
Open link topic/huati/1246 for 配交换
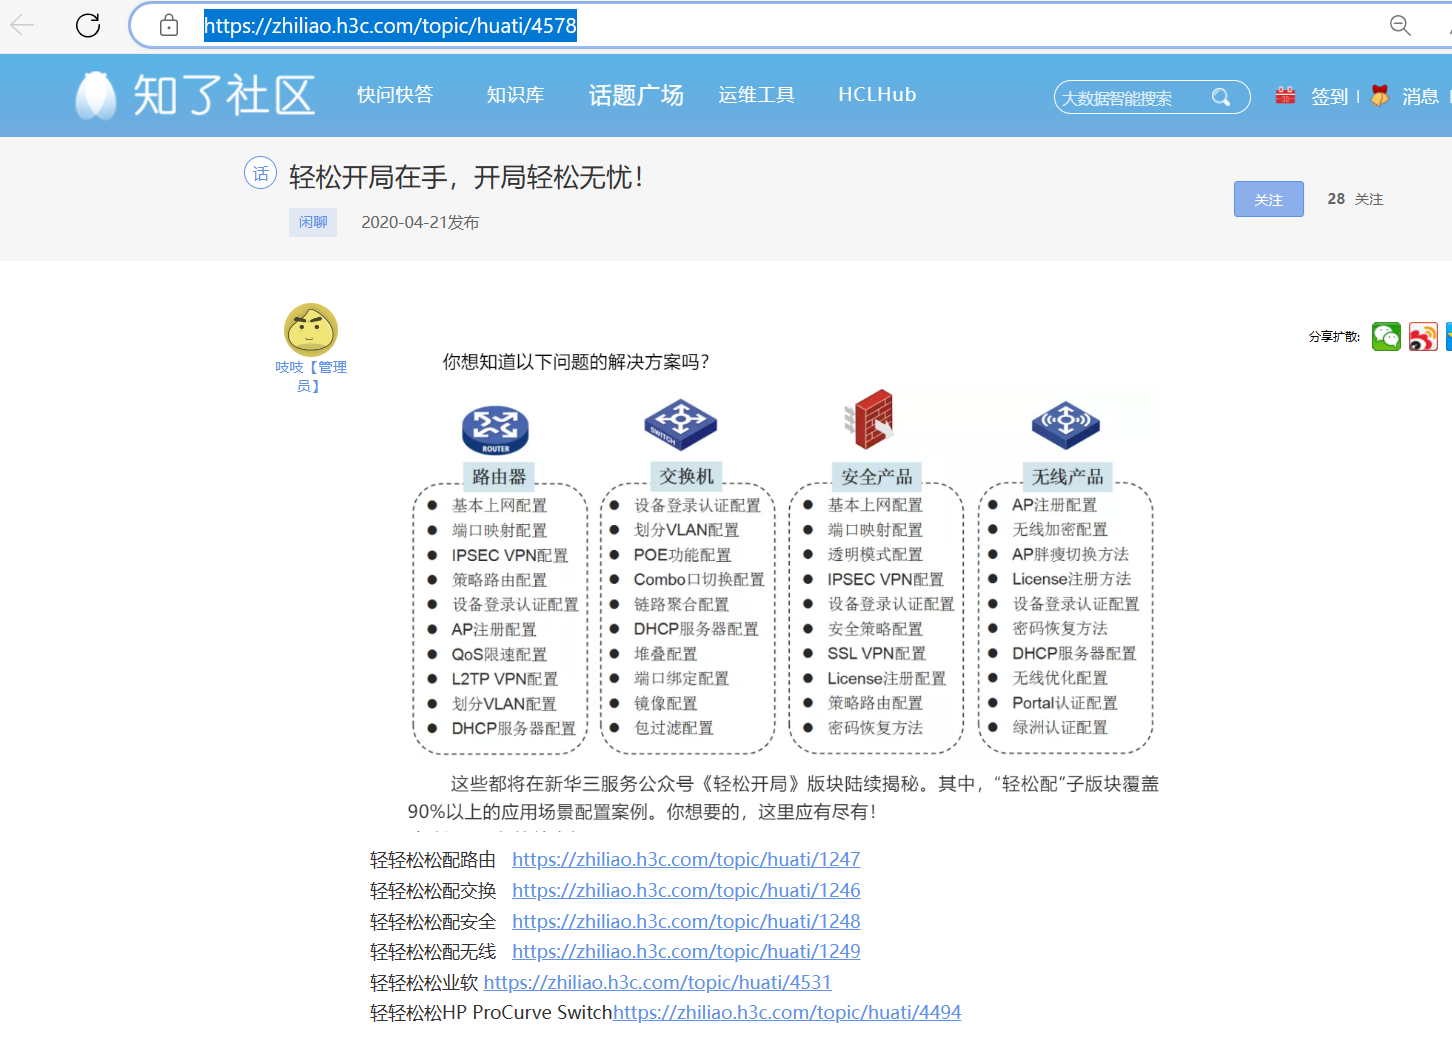[x=686, y=891]
